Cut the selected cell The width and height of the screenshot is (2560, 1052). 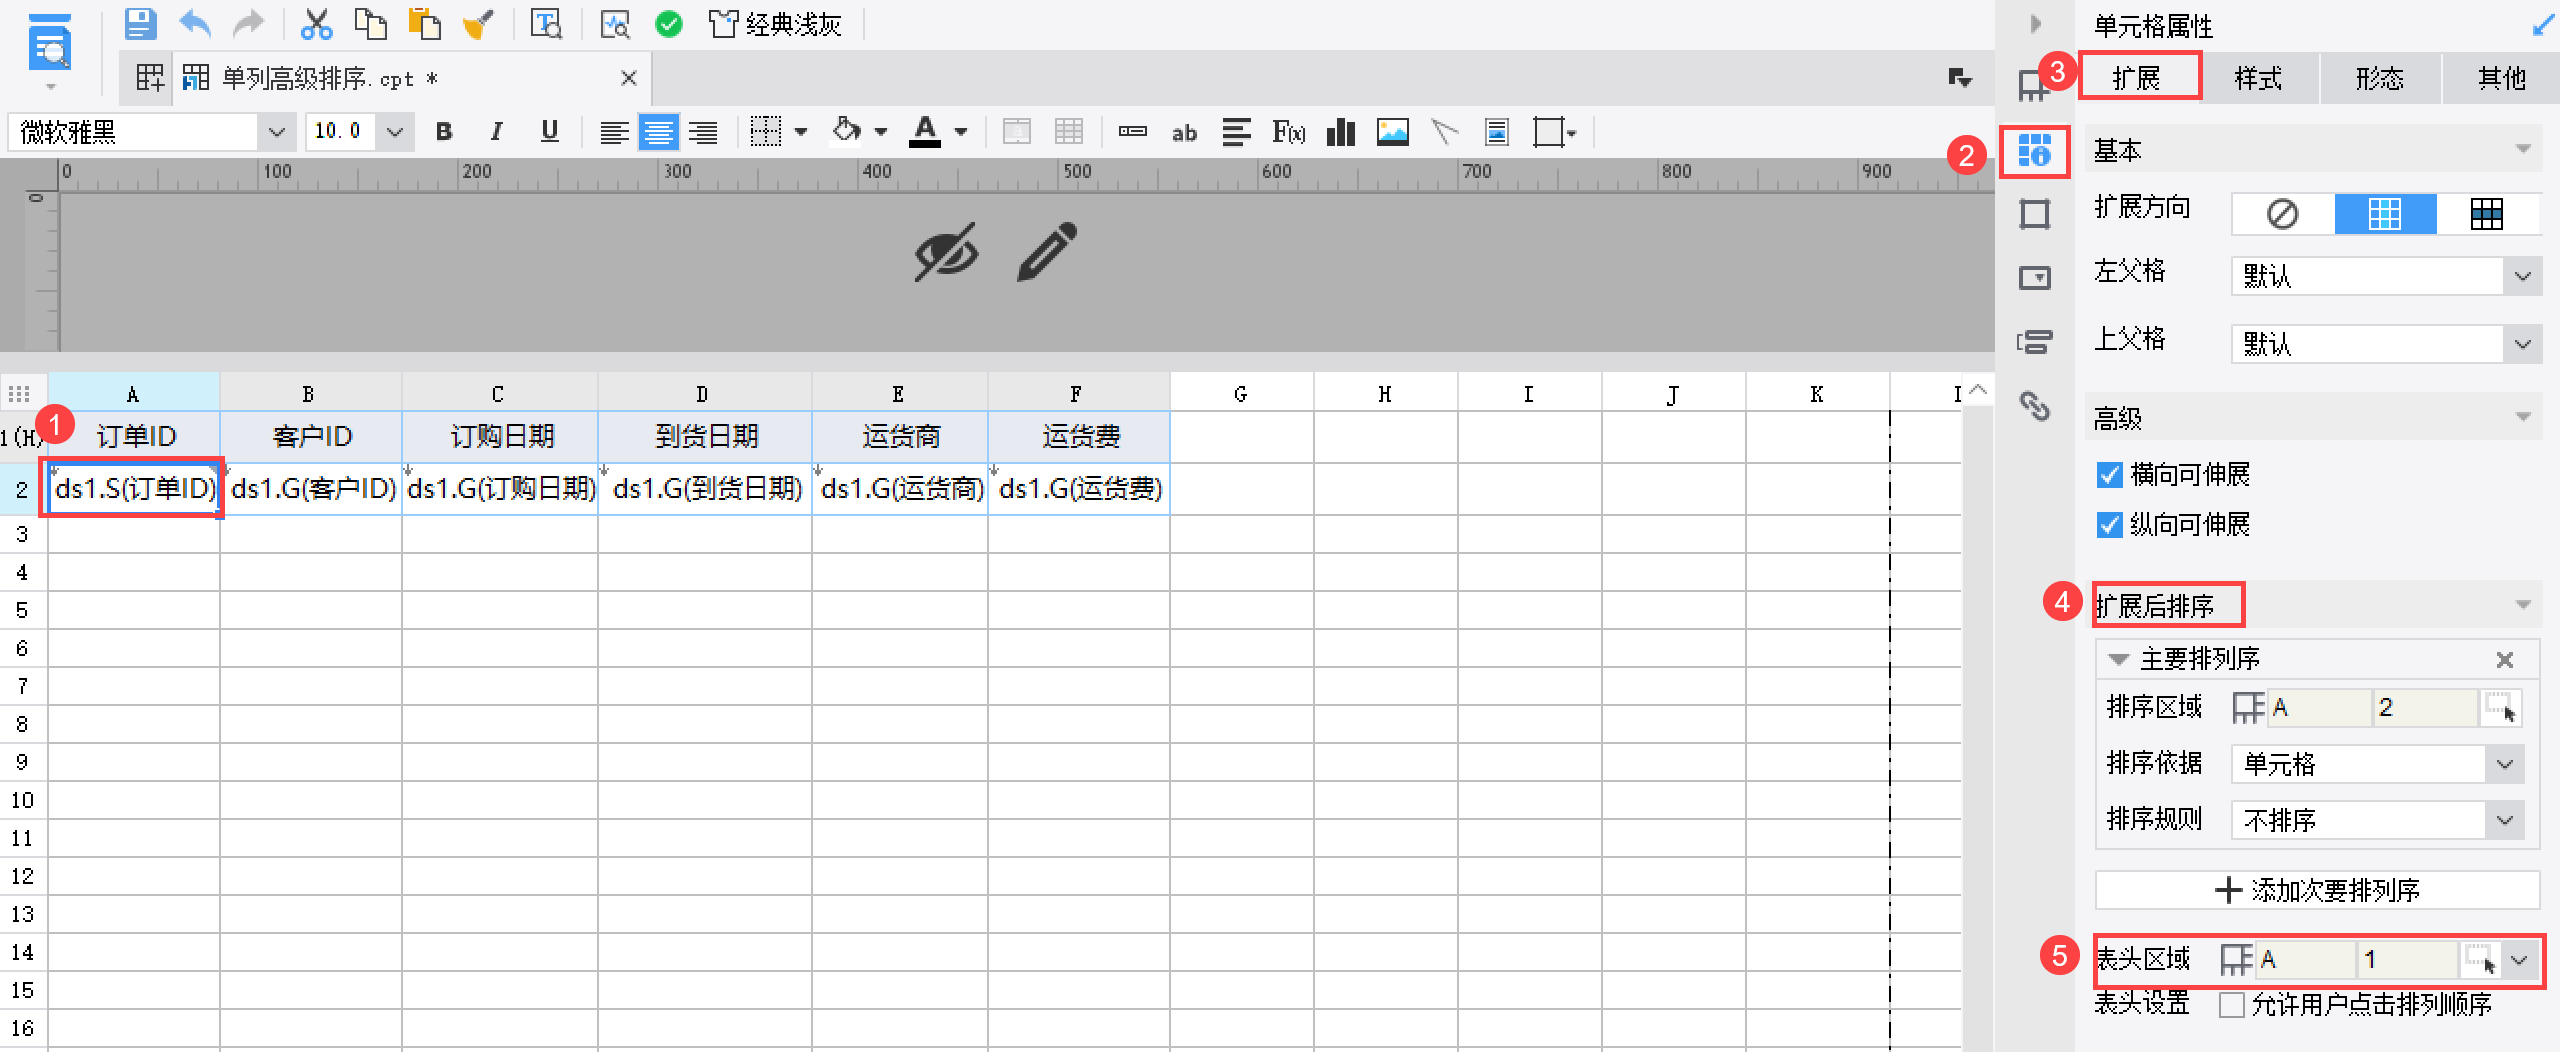tap(316, 23)
